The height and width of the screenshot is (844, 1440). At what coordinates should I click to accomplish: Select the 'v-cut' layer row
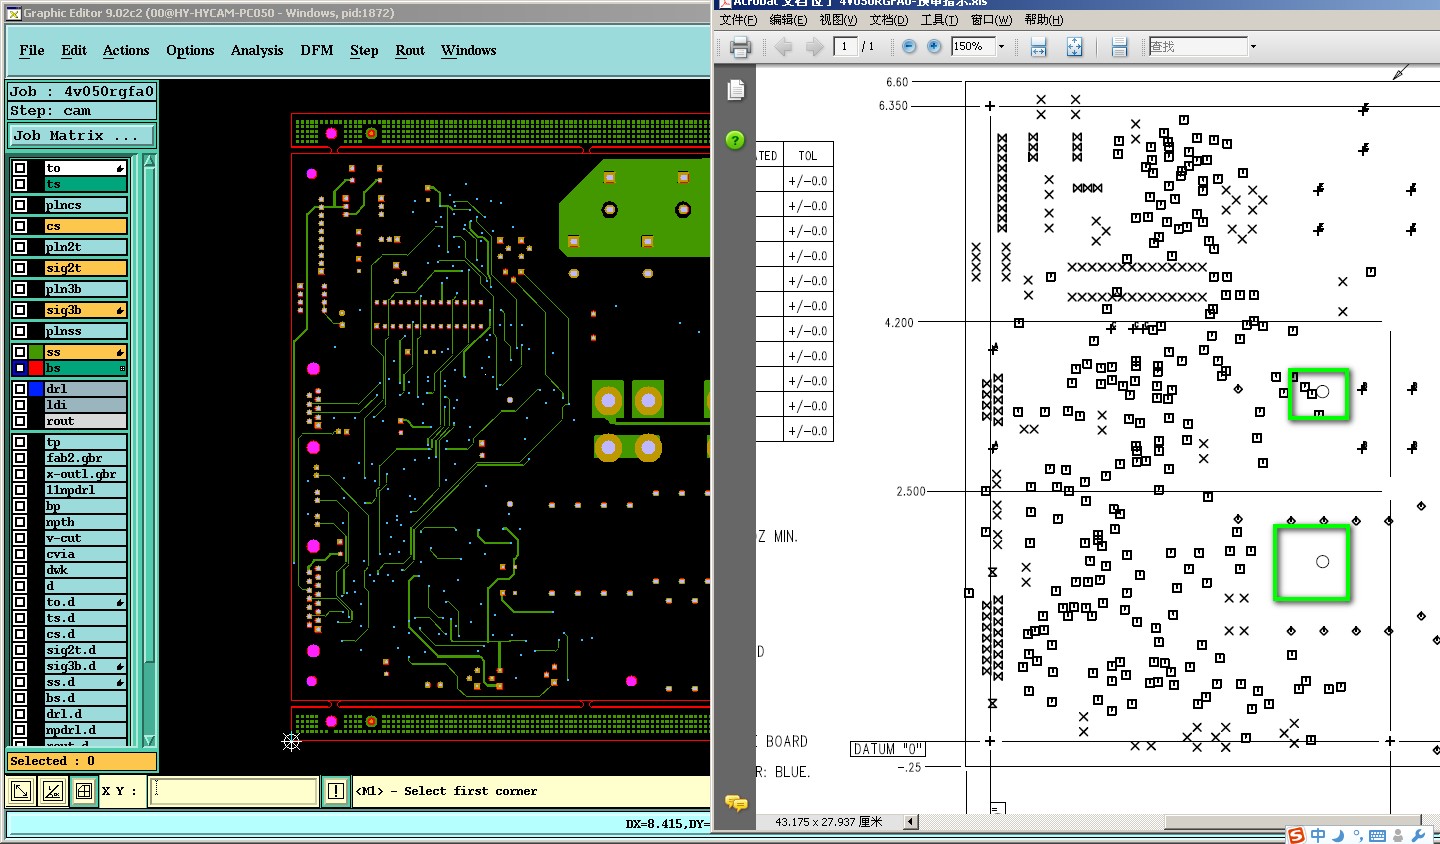86,538
